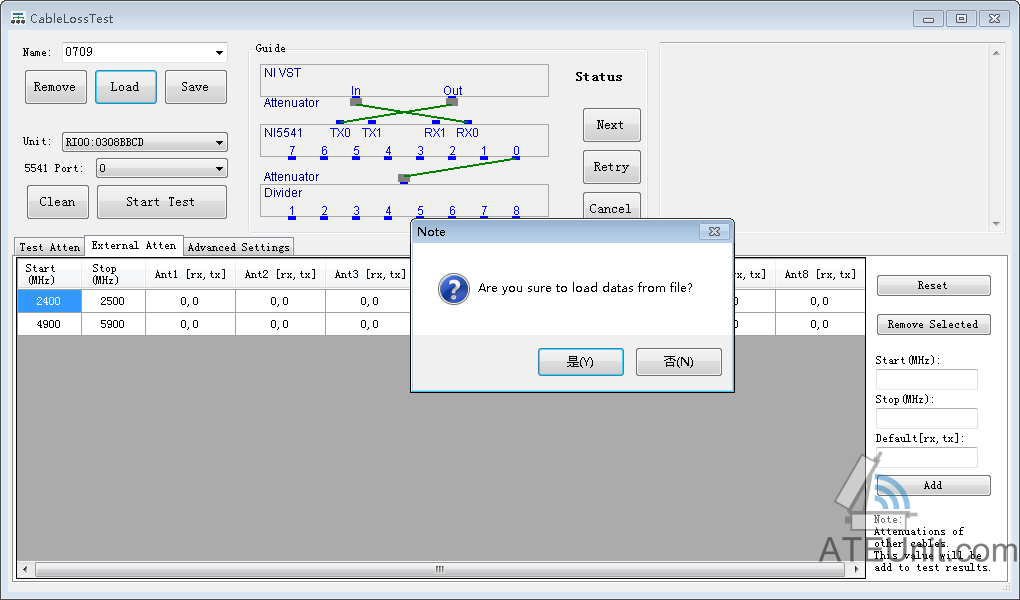The width and height of the screenshot is (1020, 600).
Task: Switch to the Test Atten tab
Action: [x=50, y=247]
